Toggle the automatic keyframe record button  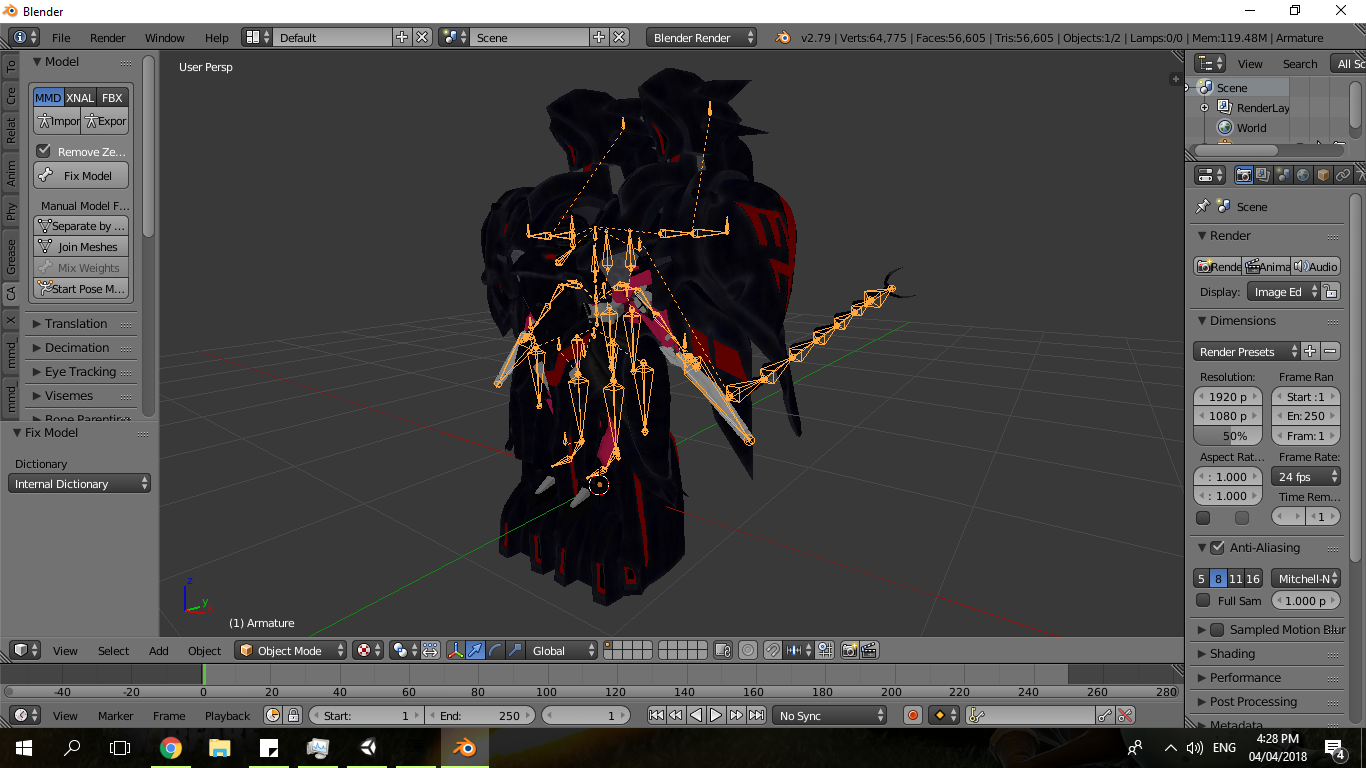912,715
